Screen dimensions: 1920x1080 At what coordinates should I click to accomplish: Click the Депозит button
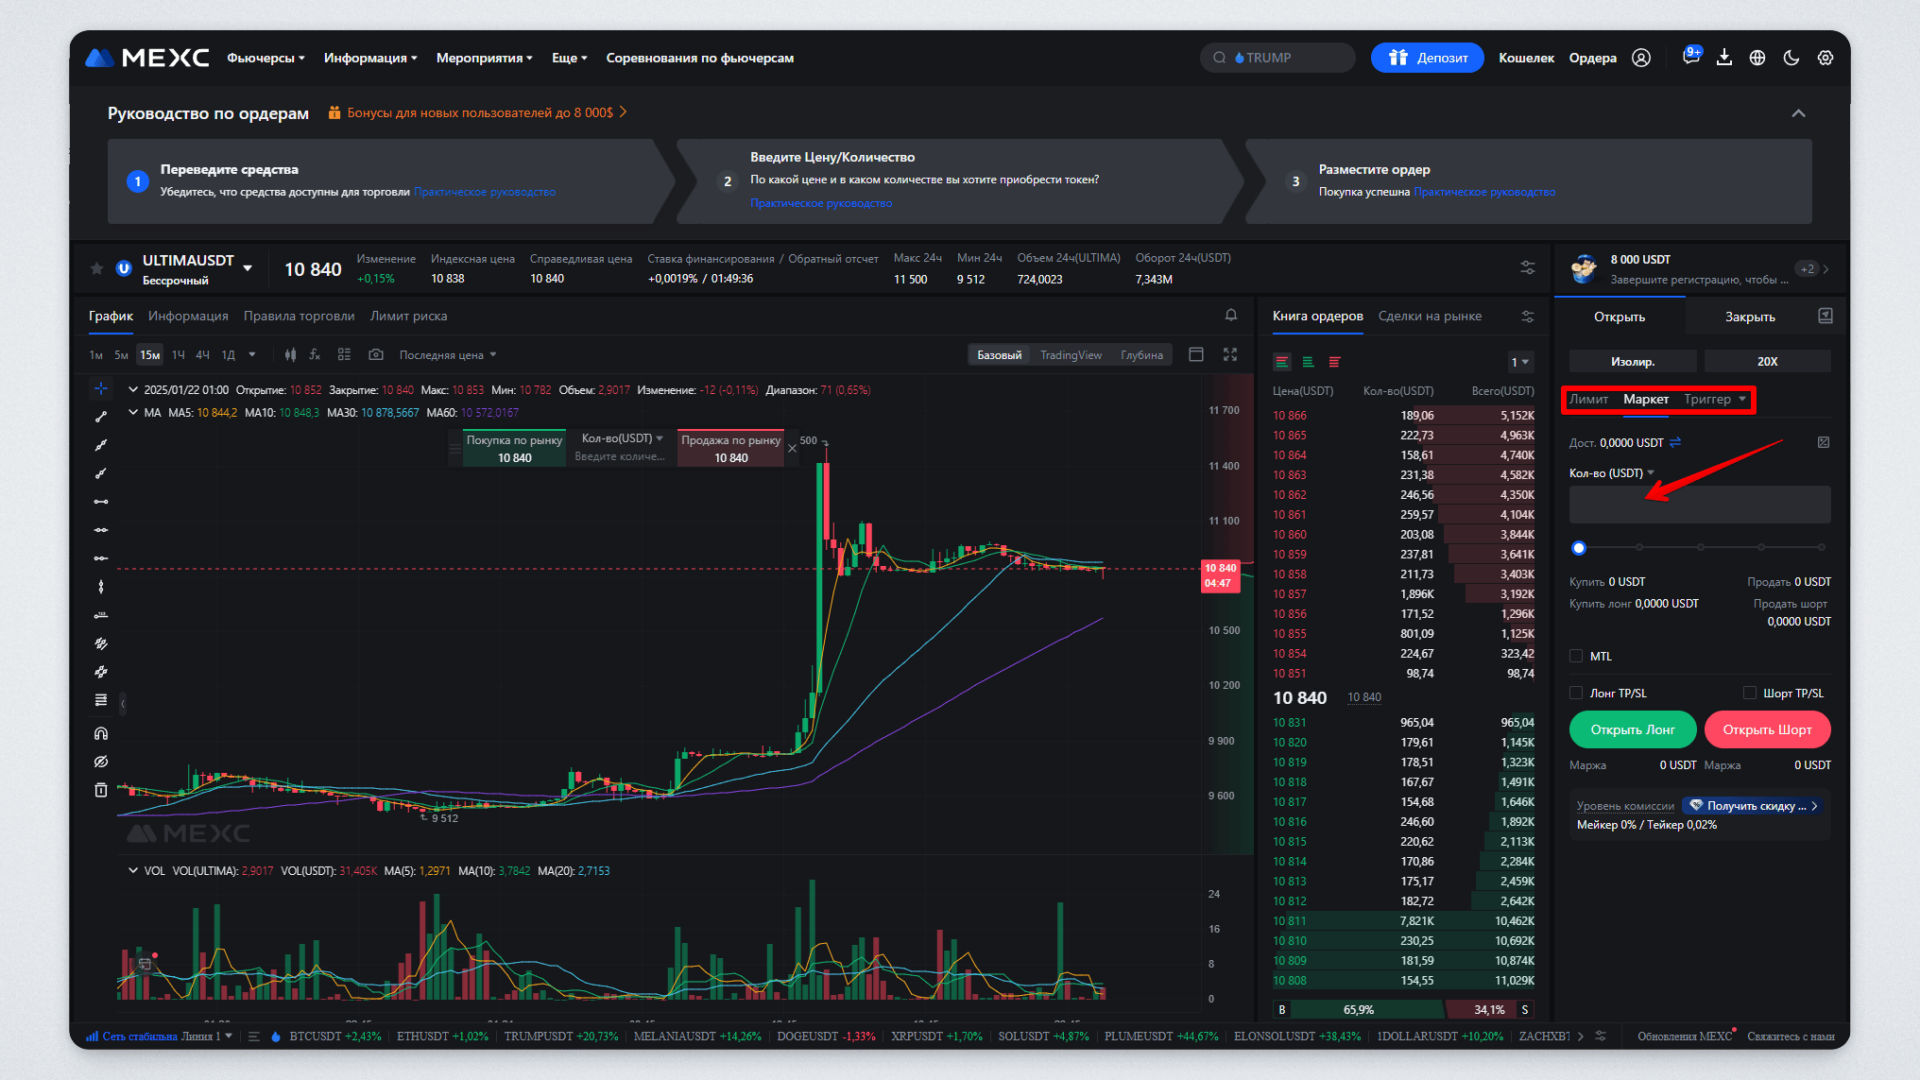(x=1427, y=58)
